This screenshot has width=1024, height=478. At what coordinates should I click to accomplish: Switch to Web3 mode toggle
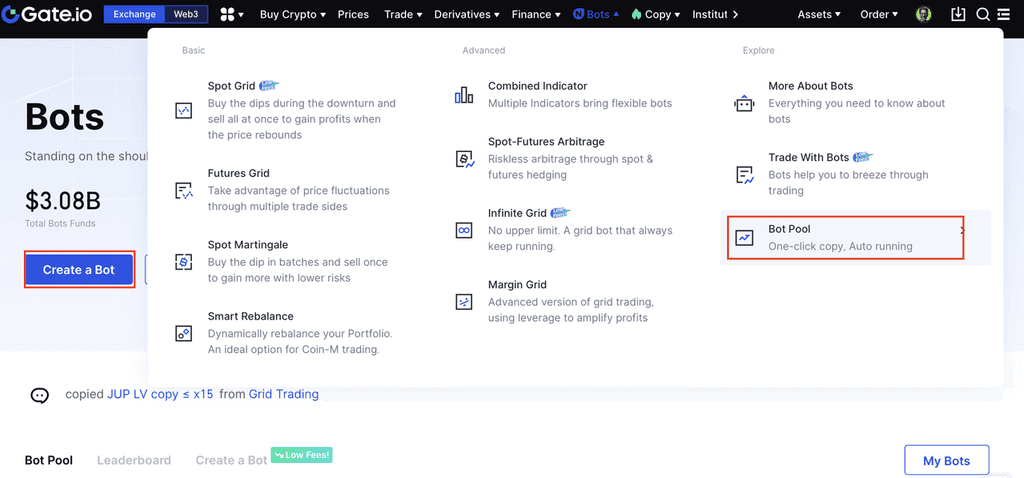coord(186,15)
